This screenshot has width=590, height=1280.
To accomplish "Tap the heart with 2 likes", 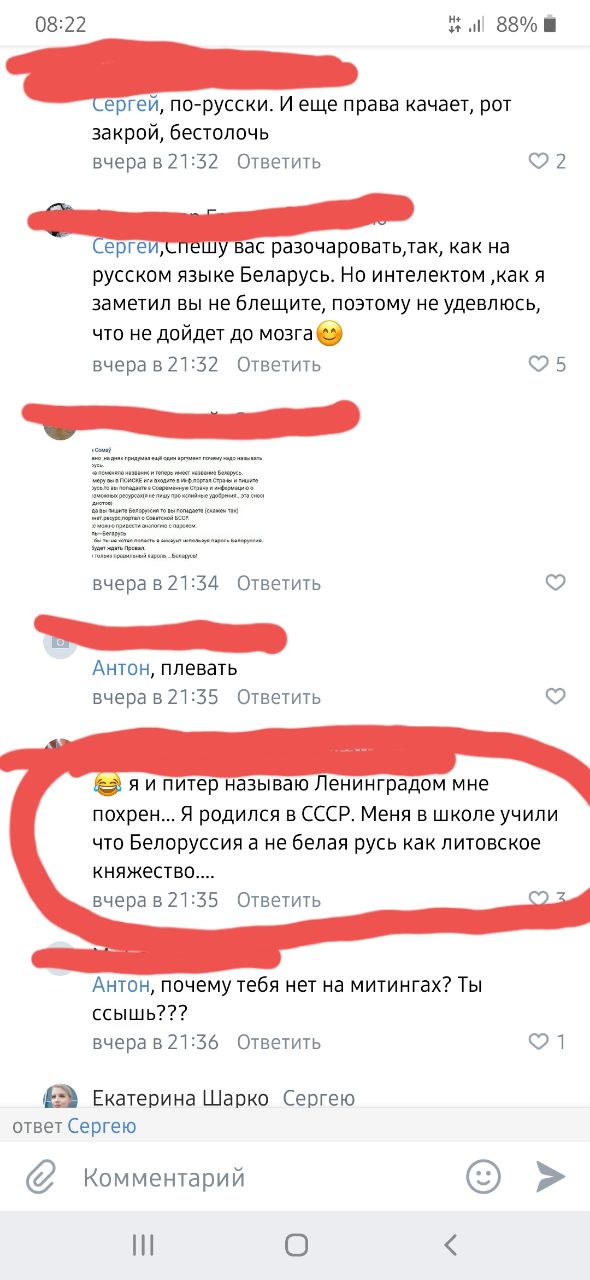I will point(547,161).
